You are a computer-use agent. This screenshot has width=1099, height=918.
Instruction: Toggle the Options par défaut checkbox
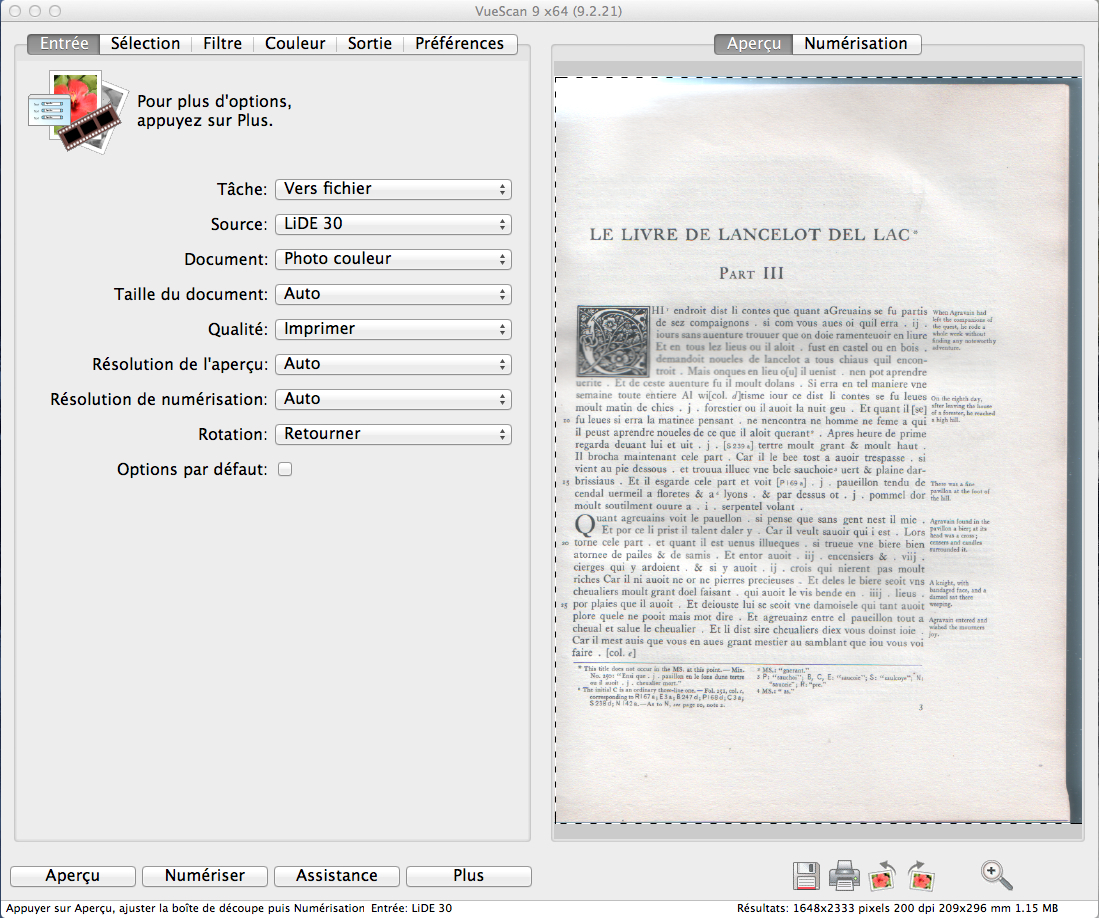[285, 470]
